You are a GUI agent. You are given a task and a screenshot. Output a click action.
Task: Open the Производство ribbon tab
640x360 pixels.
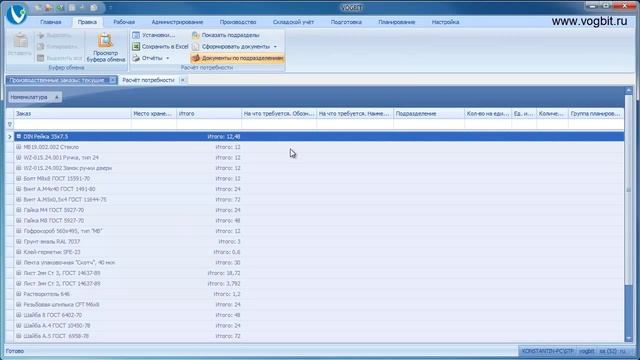pyautogui.click(x=238, y=22)
